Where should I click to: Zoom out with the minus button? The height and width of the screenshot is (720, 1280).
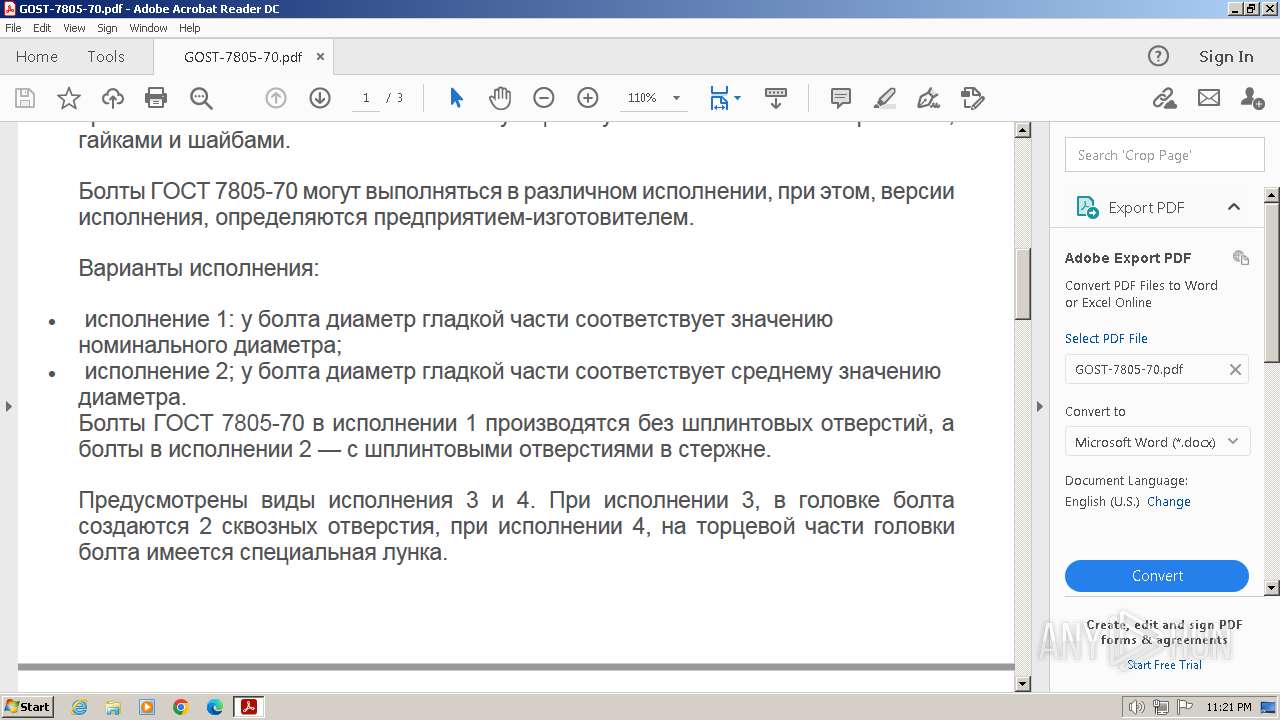coord(544,98)
